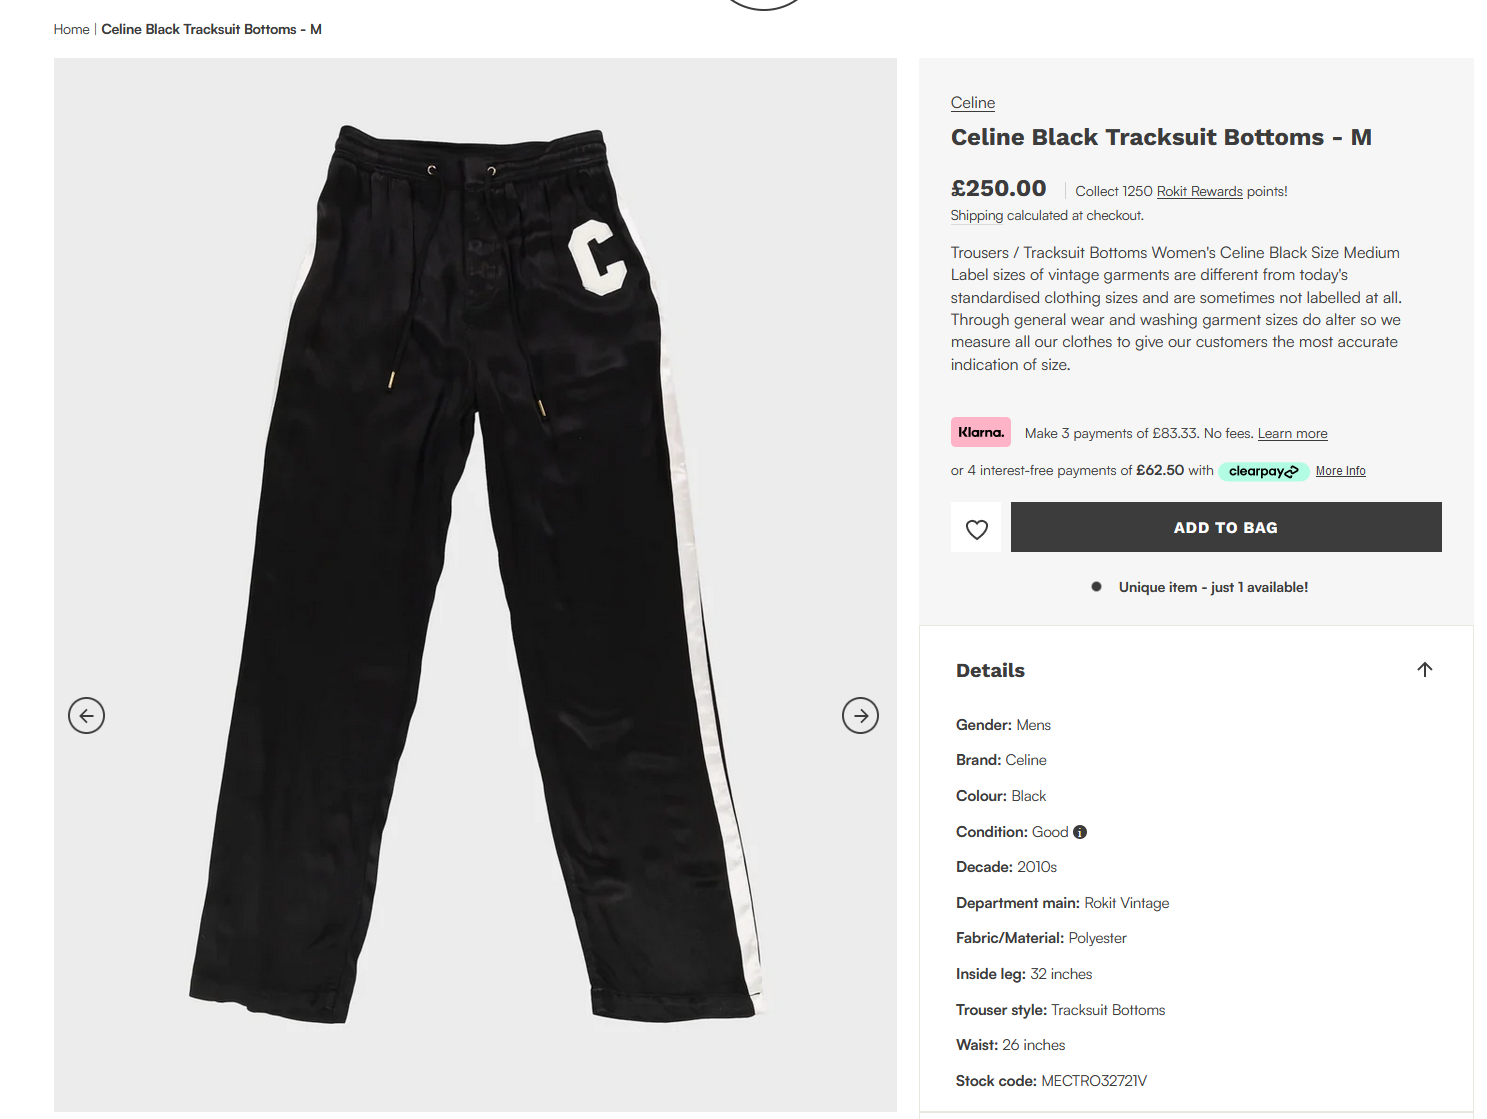Open clearpay More Info link

tap(1340, 471)
